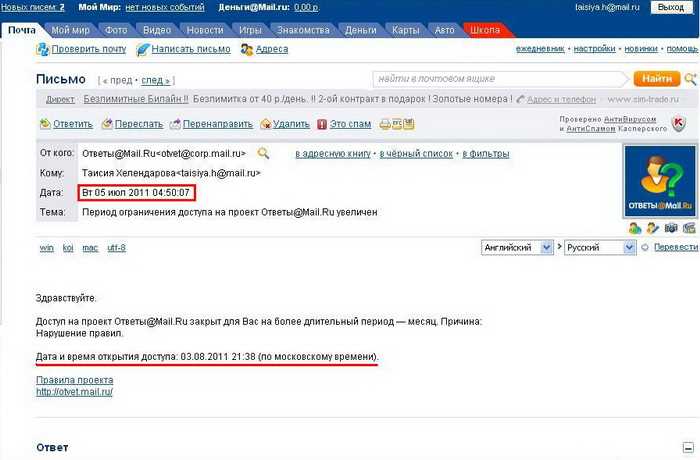
Task: Open the Английский source language dropdown
Action: [517, 247]
